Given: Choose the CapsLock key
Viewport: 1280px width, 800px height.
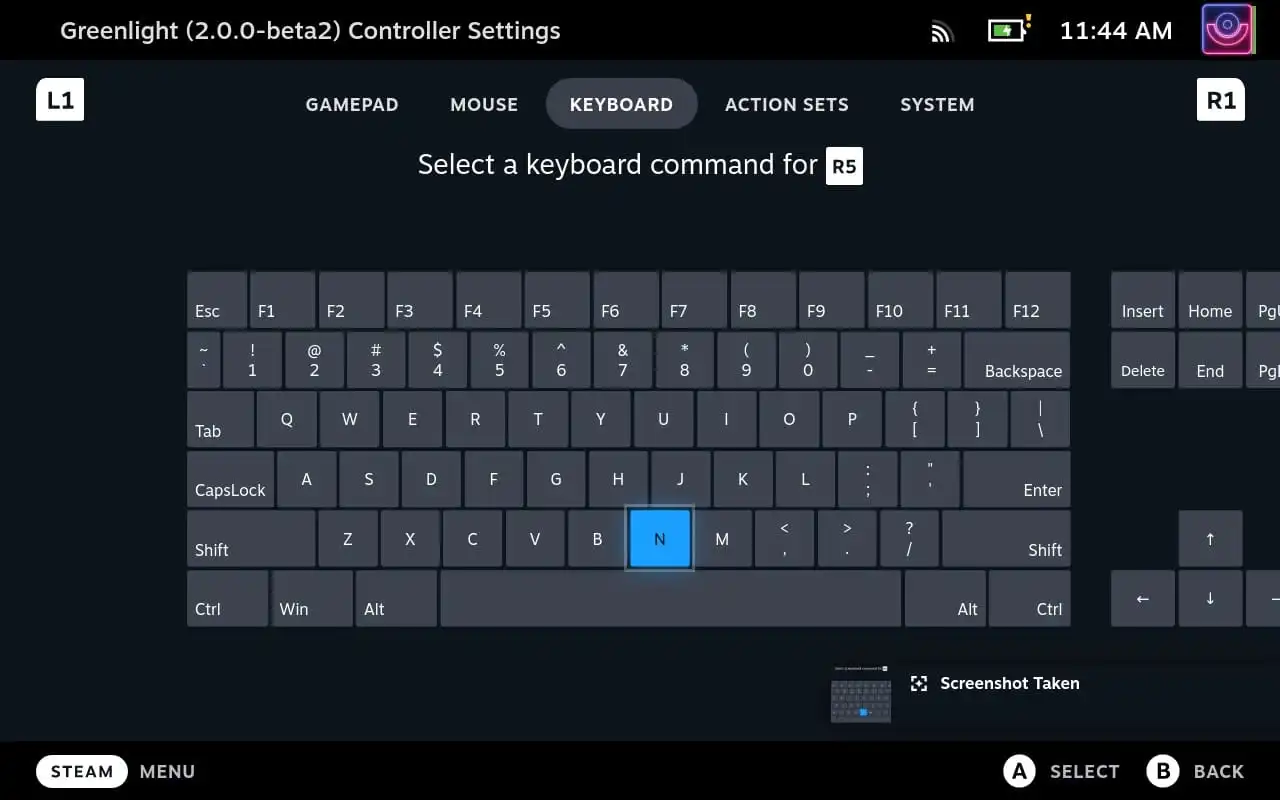Looking at the screenshot, I should coord(230,479).
